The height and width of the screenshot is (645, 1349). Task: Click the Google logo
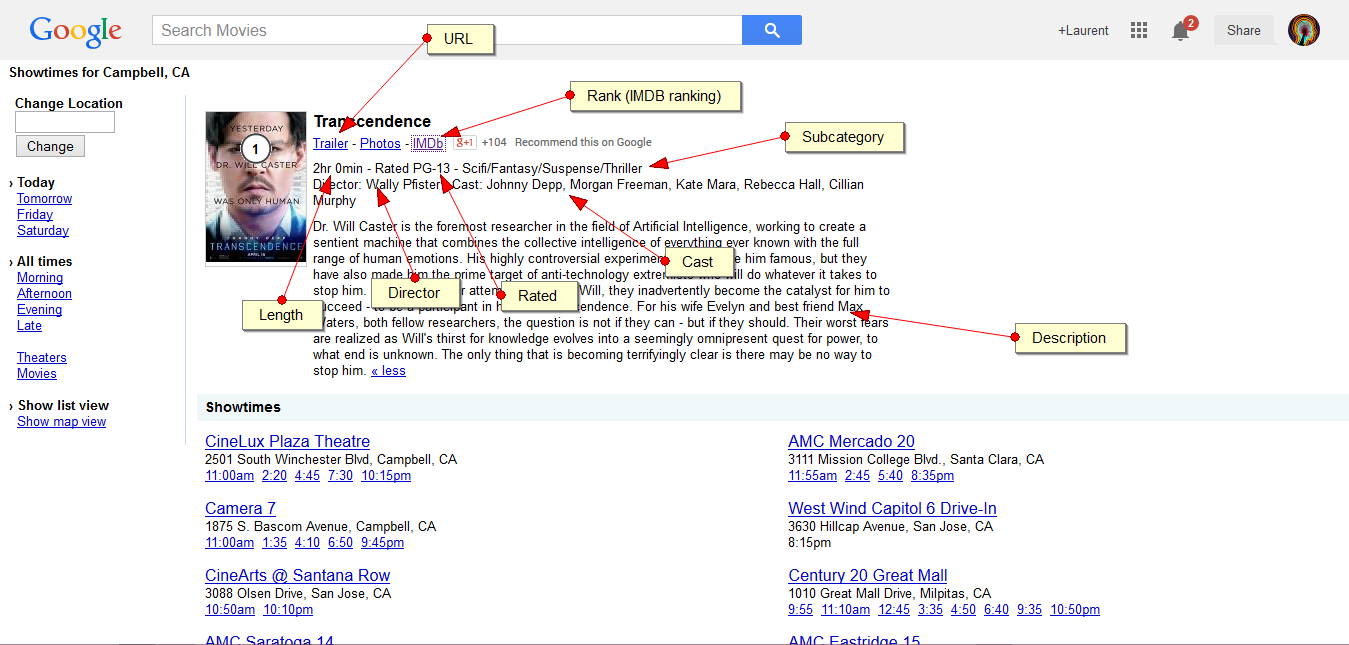(x=75, y=31)
